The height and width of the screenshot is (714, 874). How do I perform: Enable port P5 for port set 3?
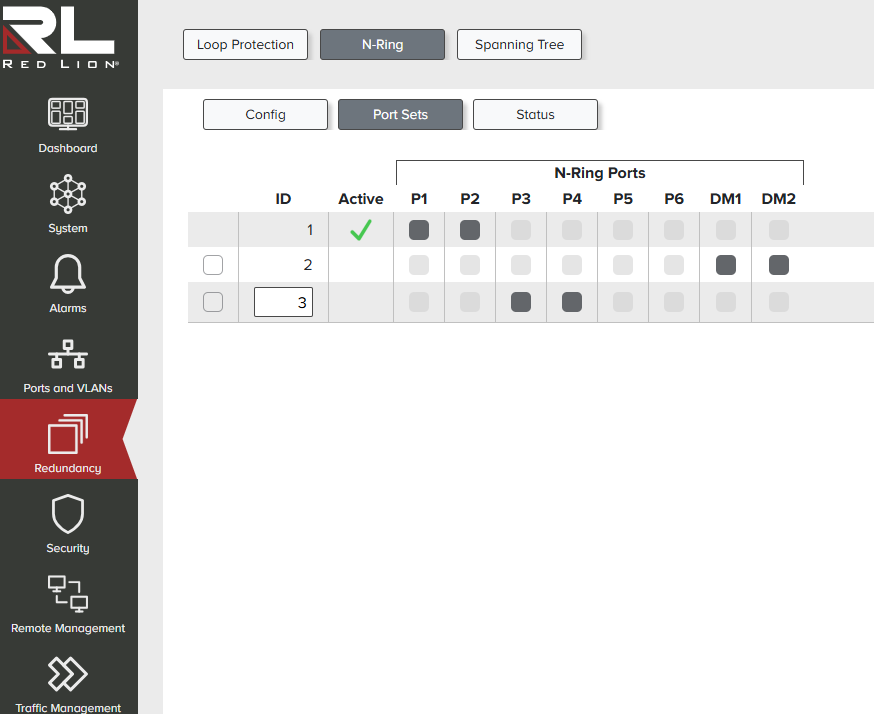coord(623,302)
